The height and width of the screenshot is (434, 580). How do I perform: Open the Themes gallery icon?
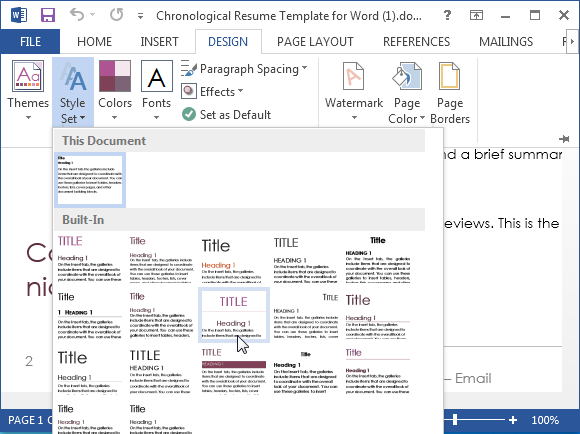coord(28,76)
